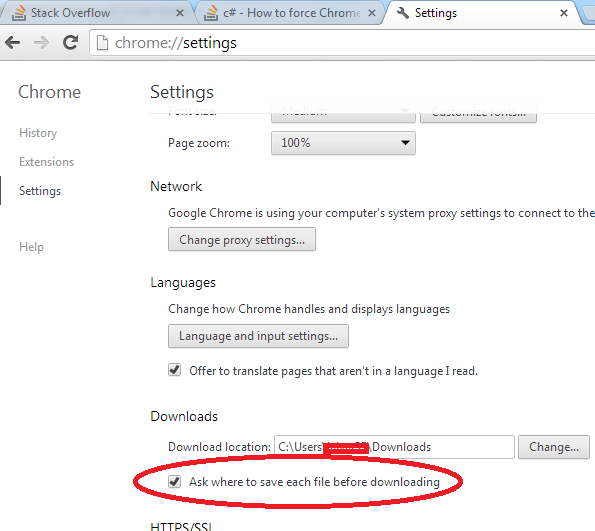Click the page icon in the address bar

click(x=102, y=43)
